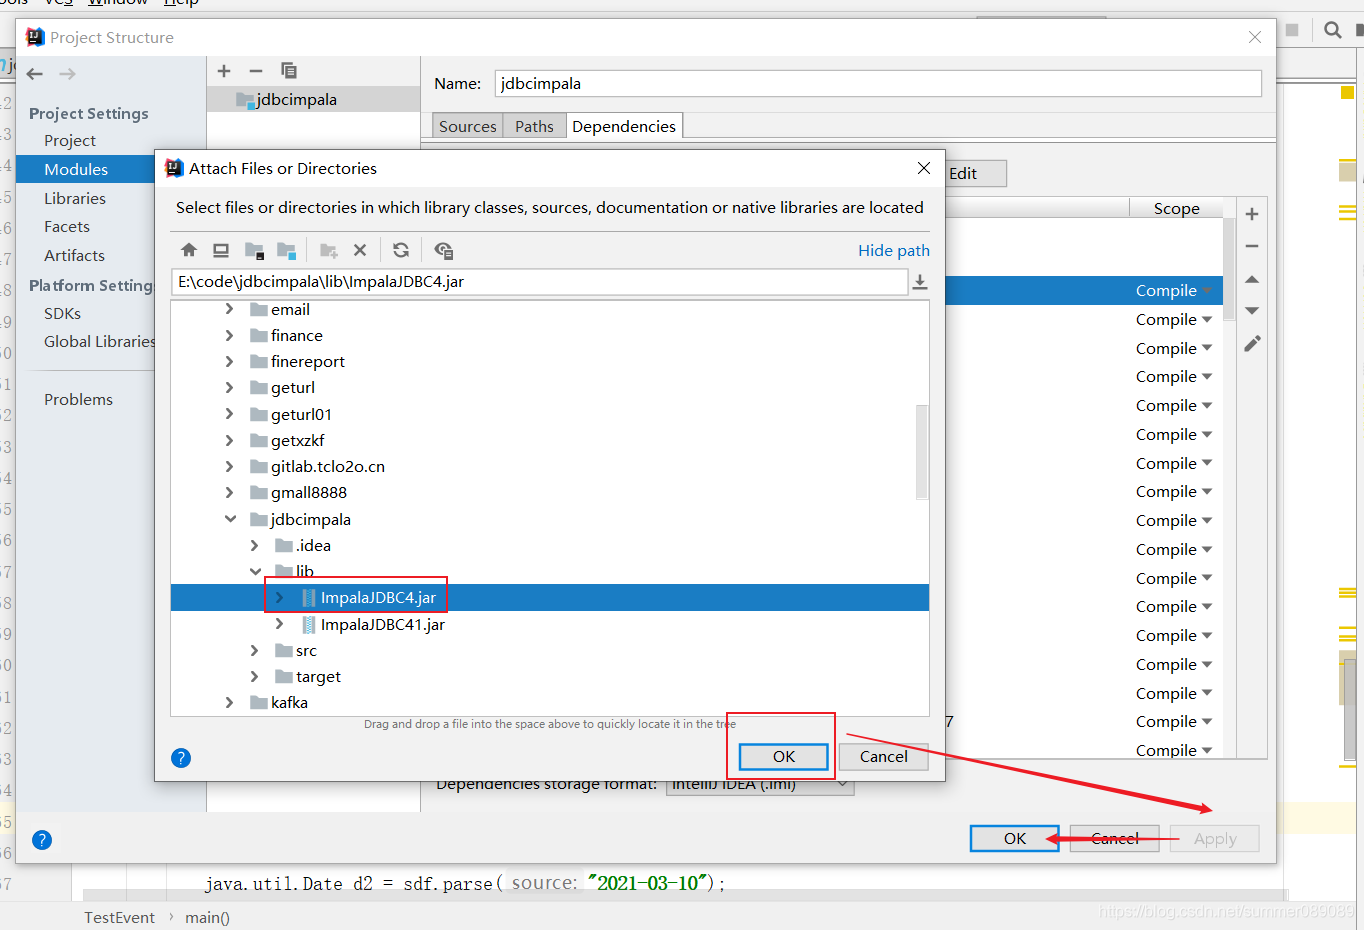Expand the email folder
Screen dimensions: 1364x930
click(x=229, y=309)
